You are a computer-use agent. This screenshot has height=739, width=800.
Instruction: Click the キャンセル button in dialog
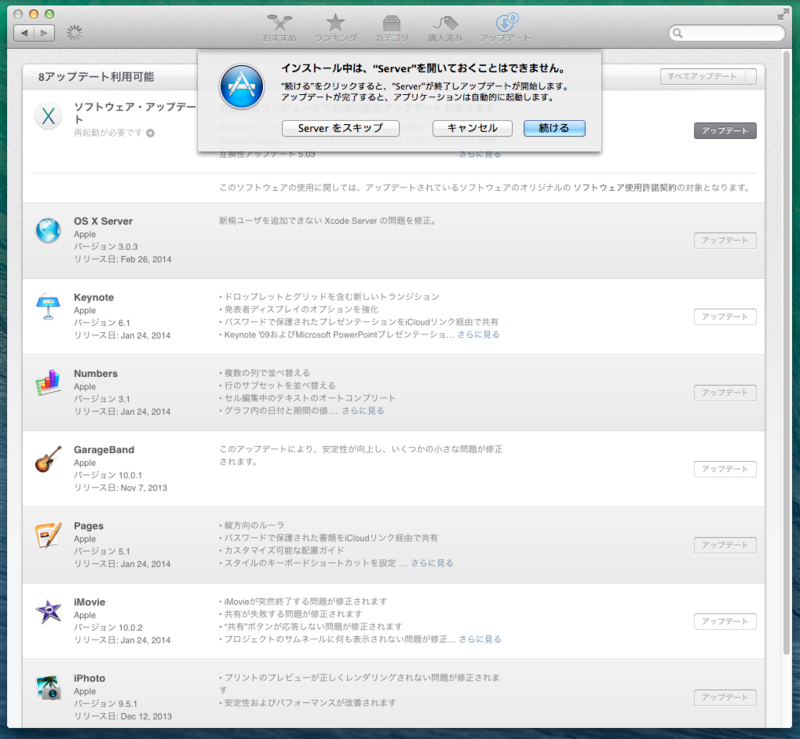click(x=472, y=128)
